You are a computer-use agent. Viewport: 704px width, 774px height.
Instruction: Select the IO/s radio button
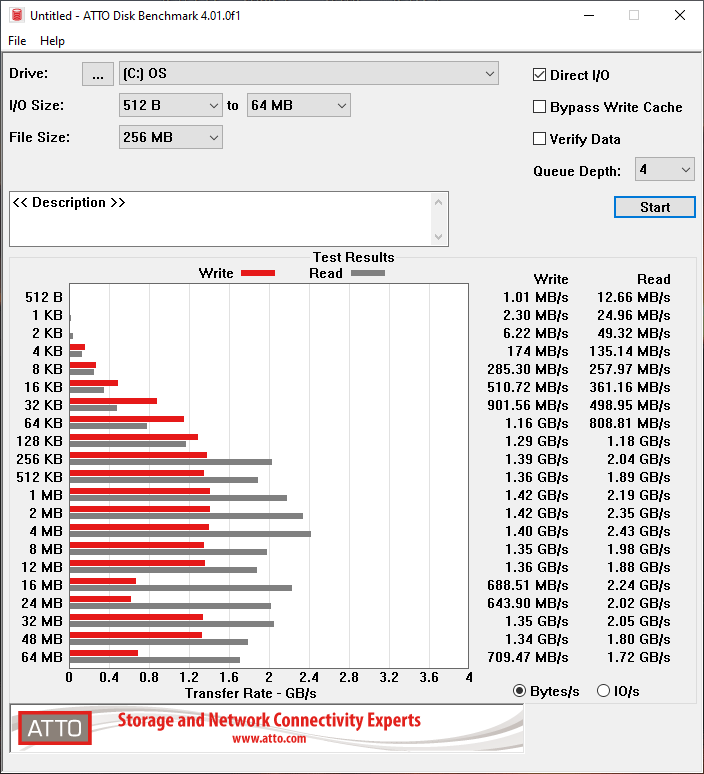(x=603, y=691)
